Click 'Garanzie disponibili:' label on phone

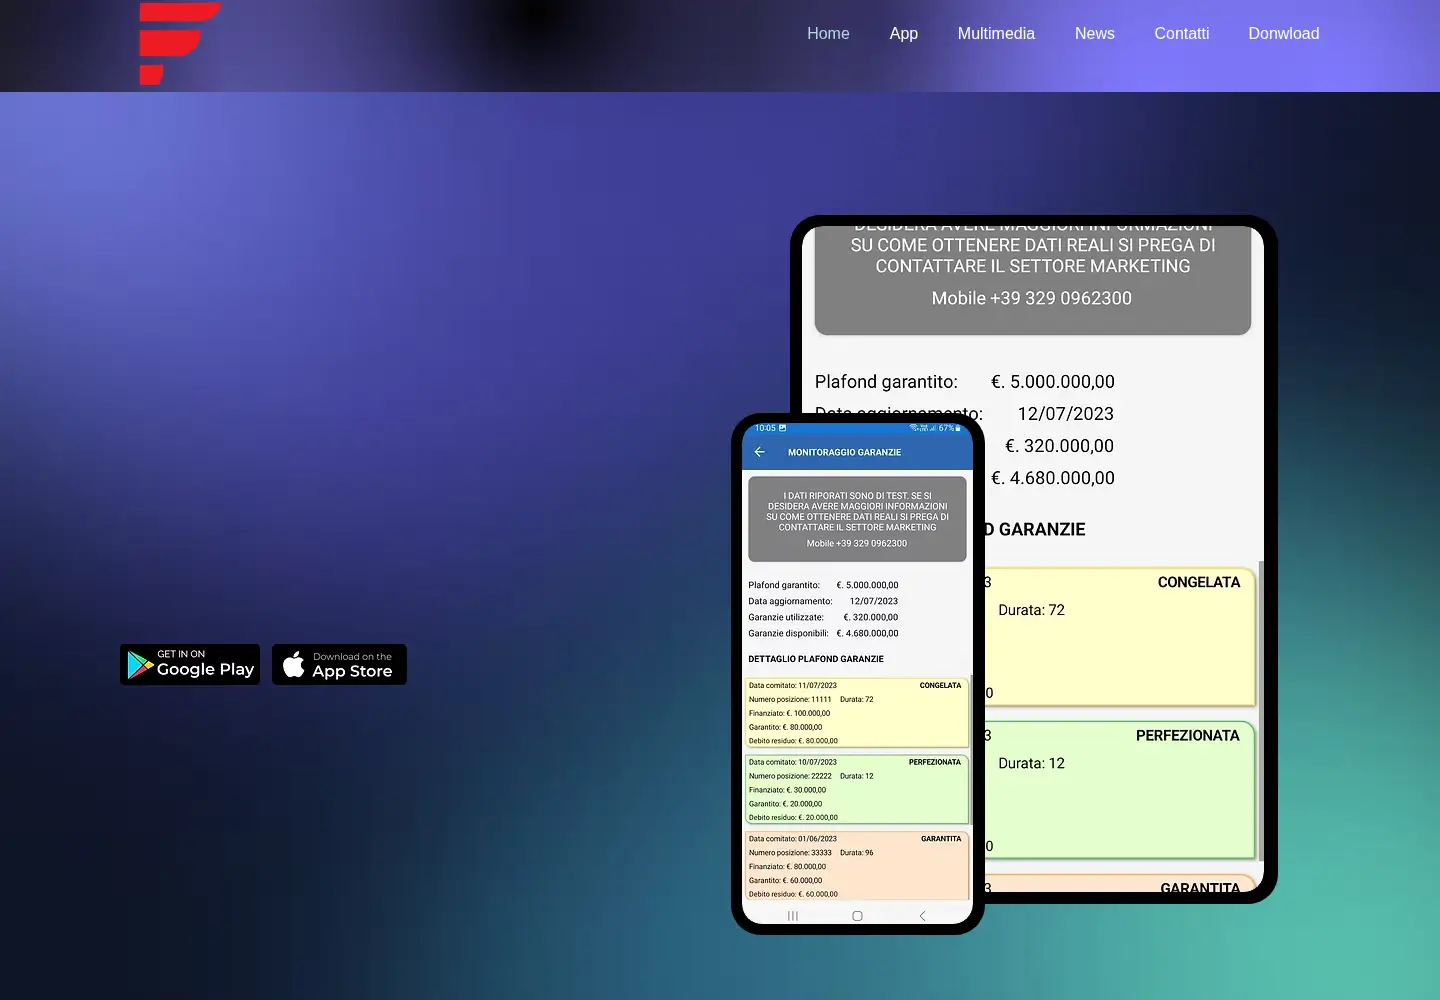[788, 633]
